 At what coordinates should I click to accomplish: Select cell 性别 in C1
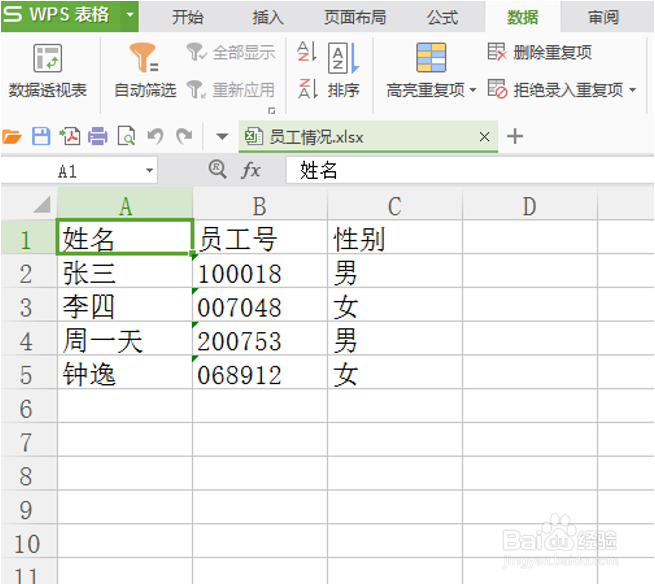(x=395, y=237)
